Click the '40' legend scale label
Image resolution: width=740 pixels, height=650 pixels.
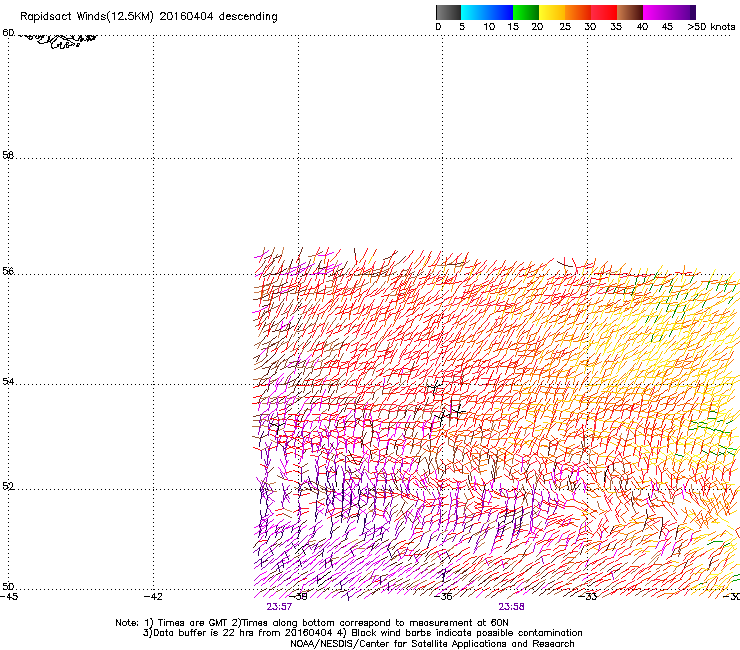click(642, 26)
